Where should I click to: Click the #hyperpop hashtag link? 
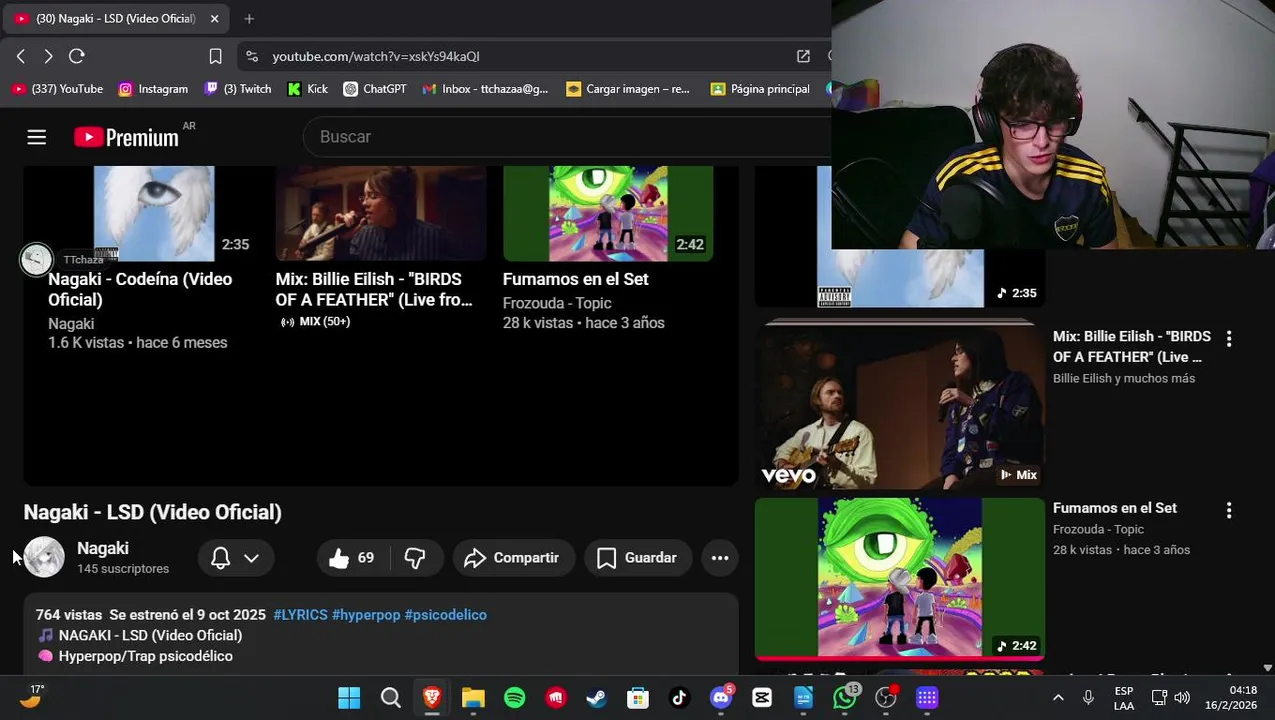(x=366, y=615)
